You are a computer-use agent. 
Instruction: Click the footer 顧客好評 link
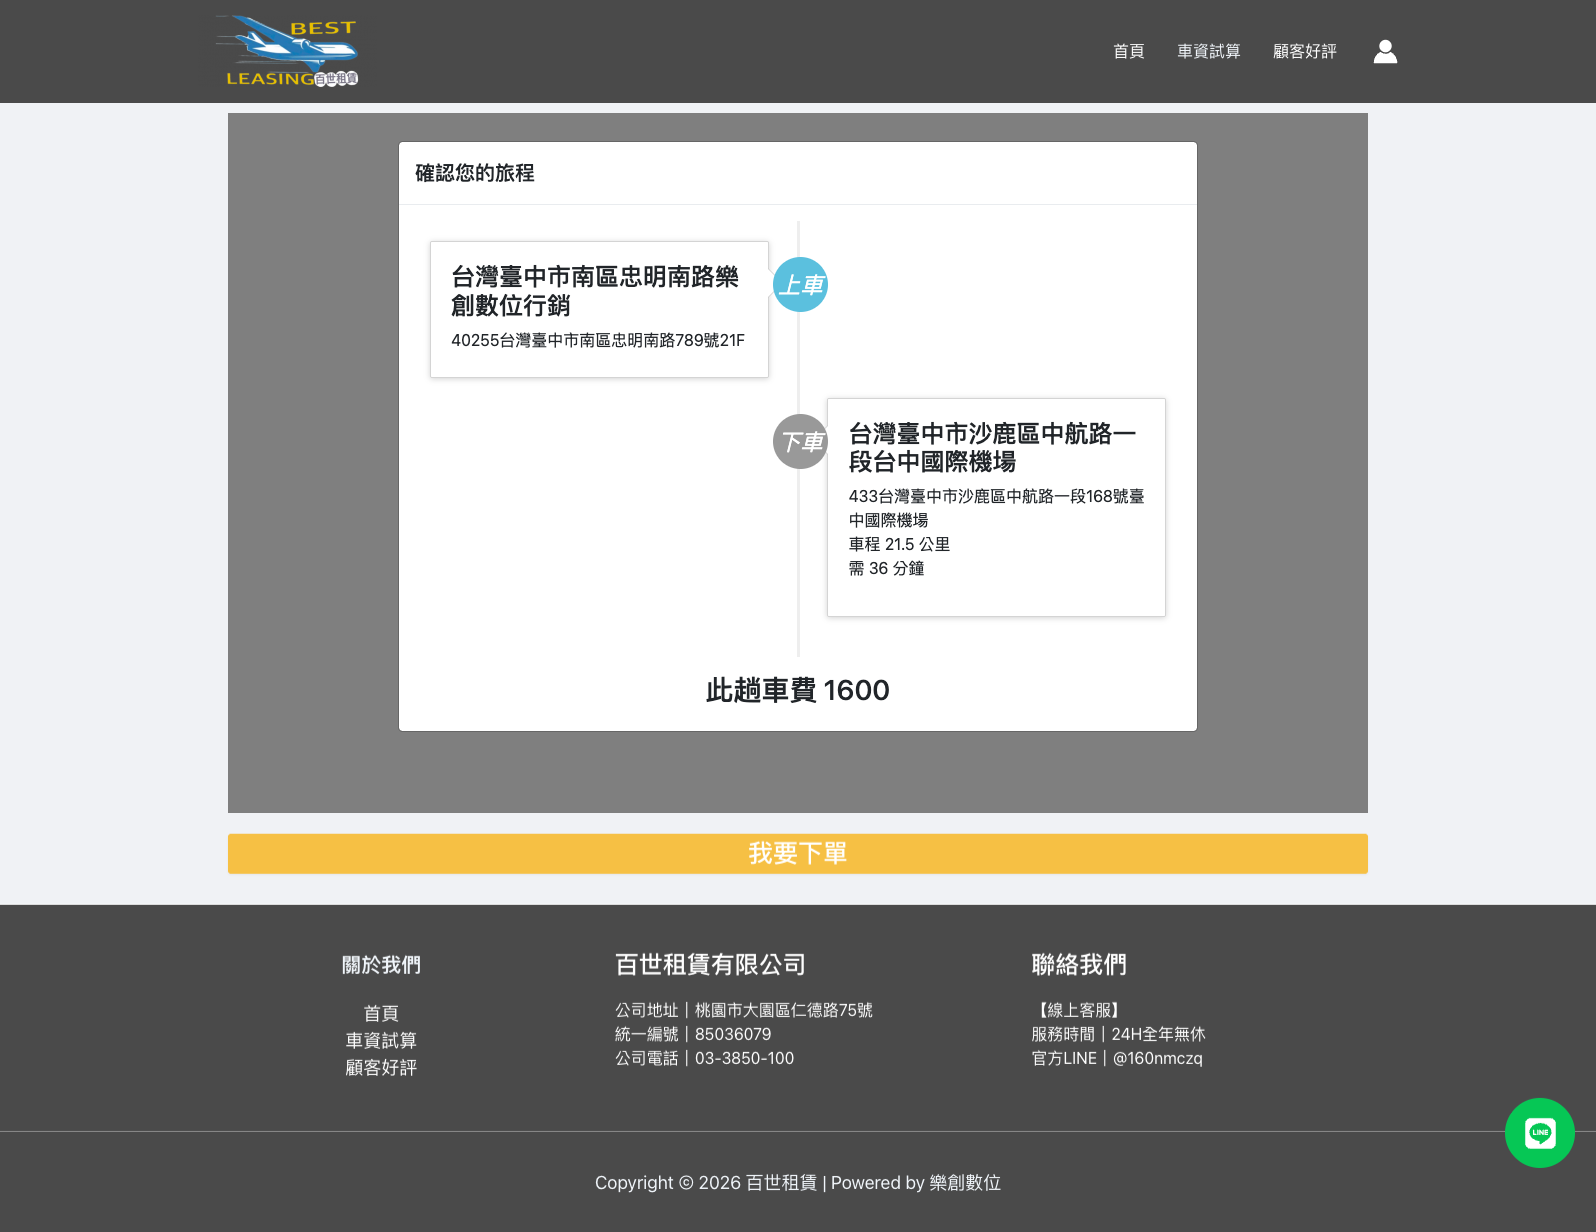[381, 1067]
